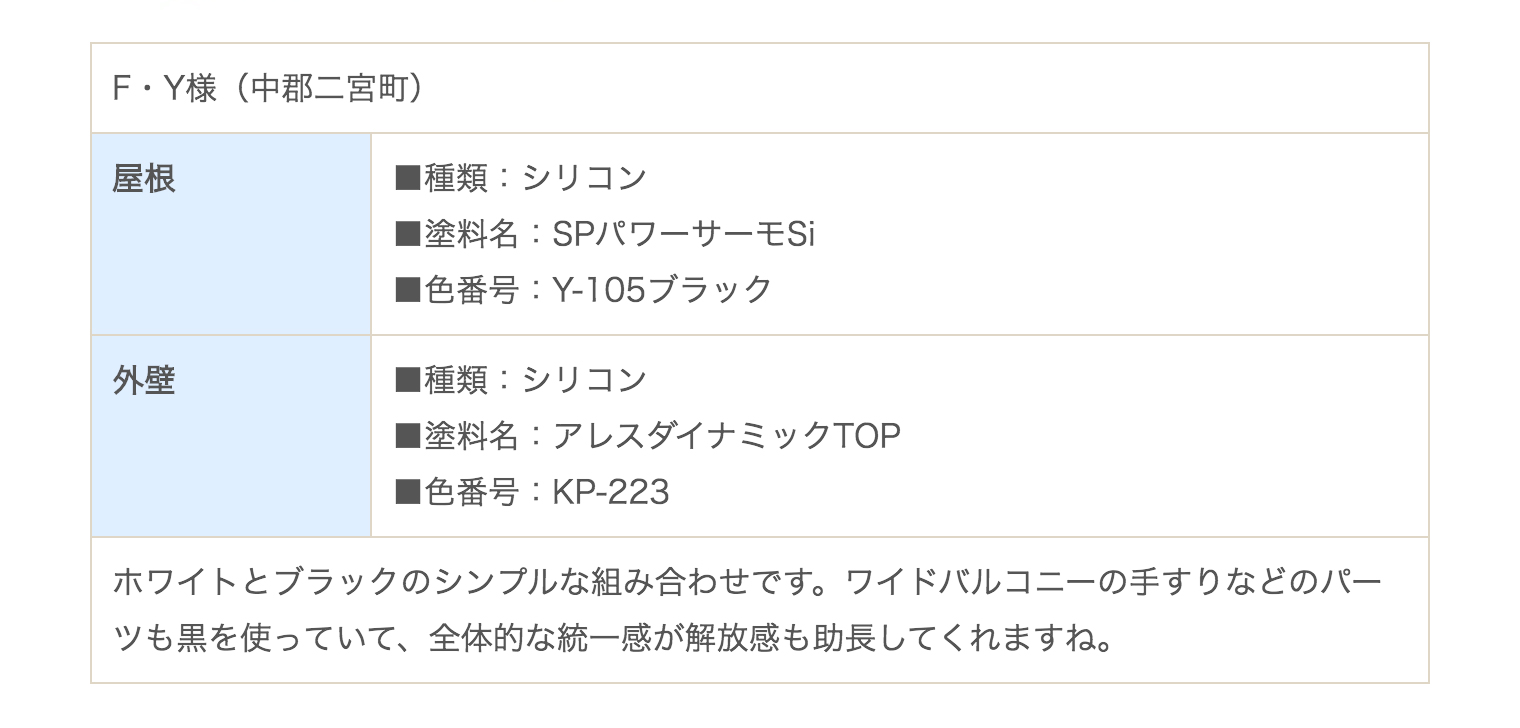Click the exterior wall 種類：シリコン line
This screenshot has width=1520, height=728.
coord(521,380)
